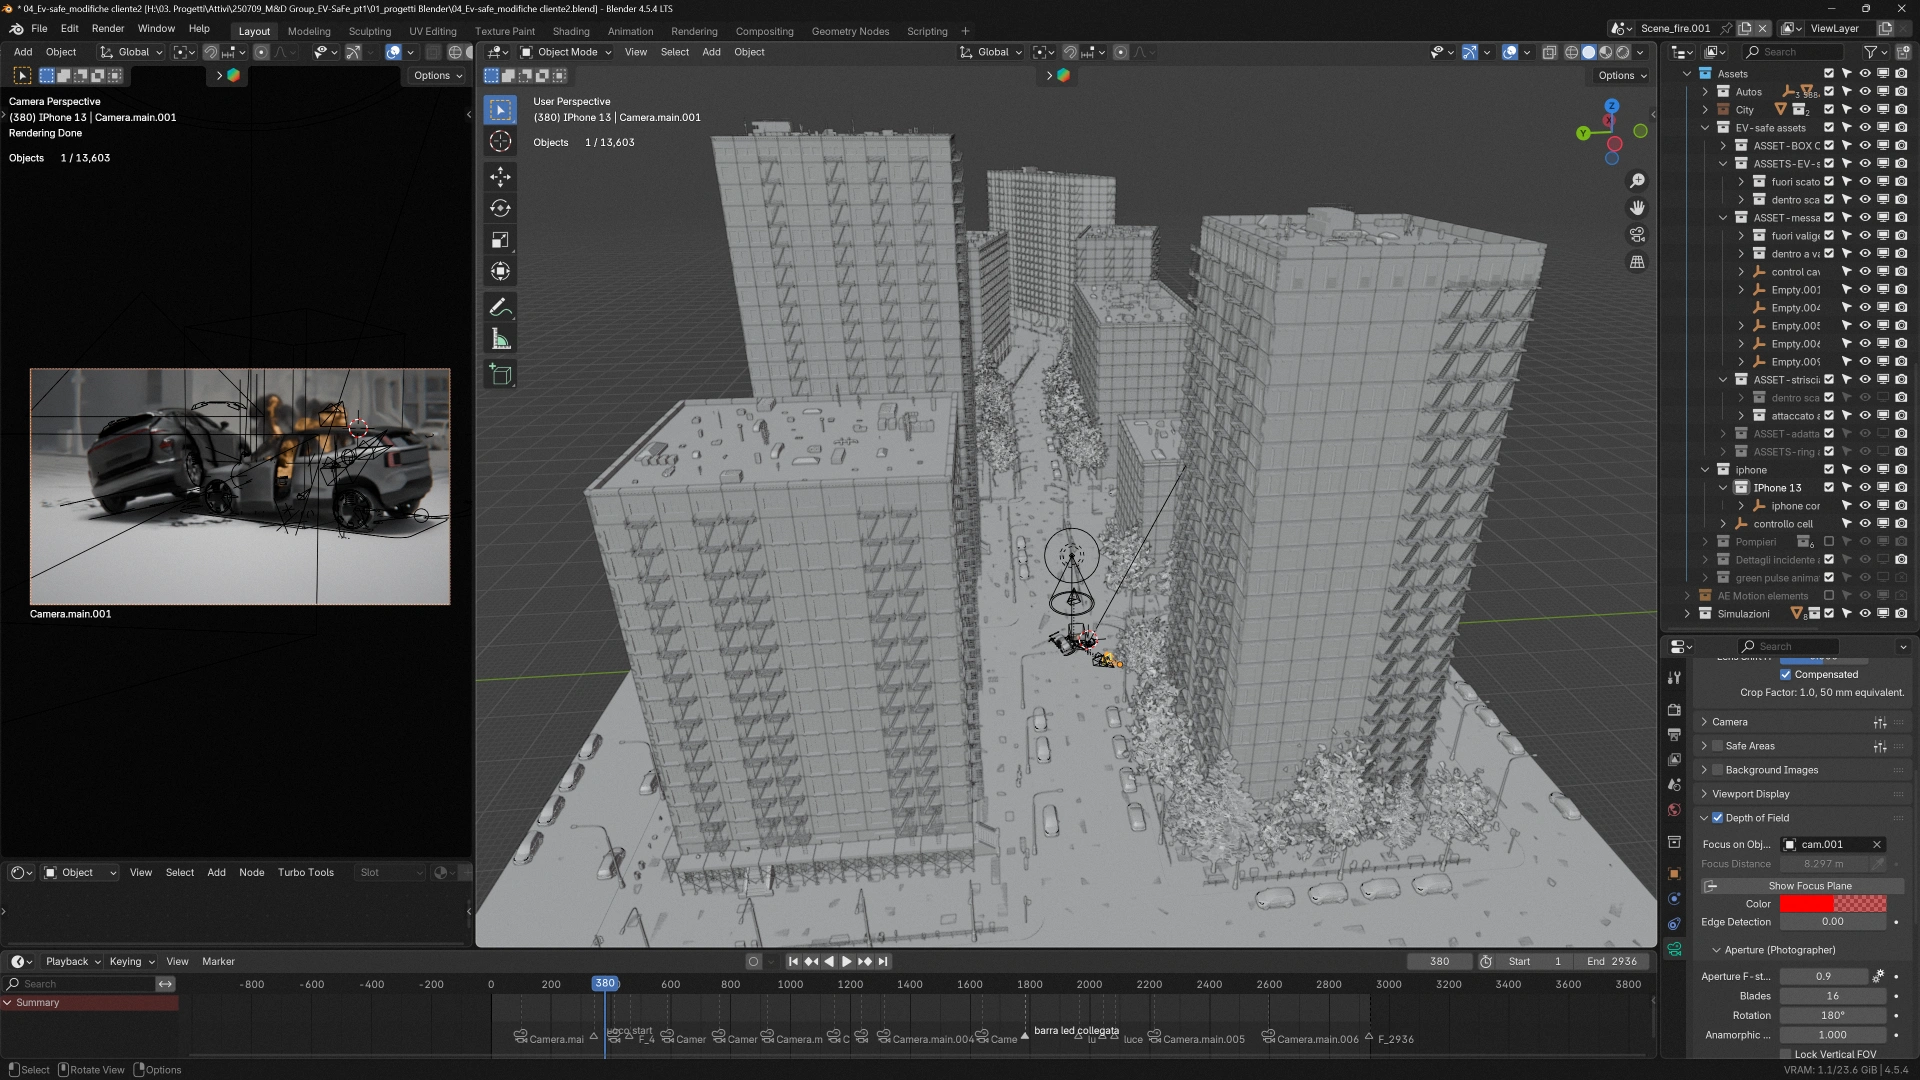Activate the Annotate tool

point(501,308)
